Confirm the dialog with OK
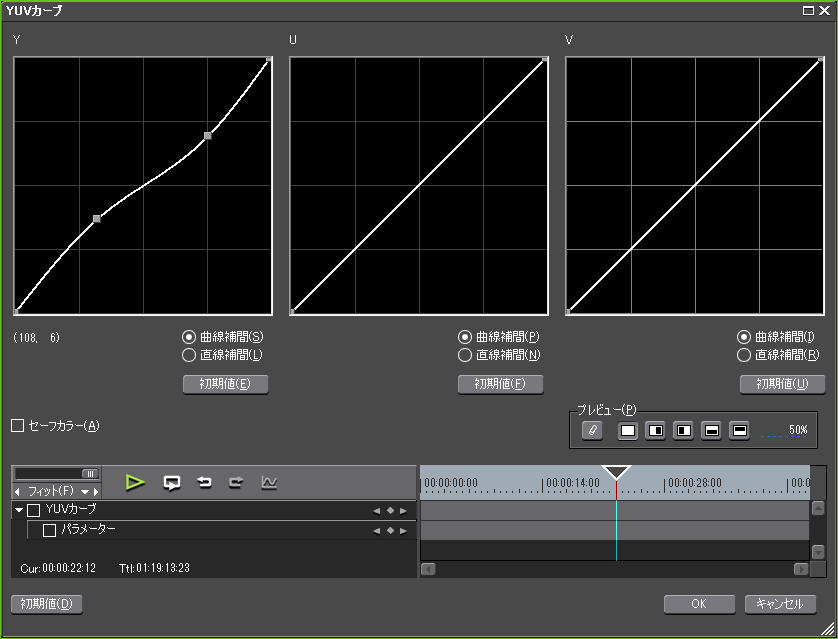The height and width of the screenshot is (639, 838). (699, 604)
